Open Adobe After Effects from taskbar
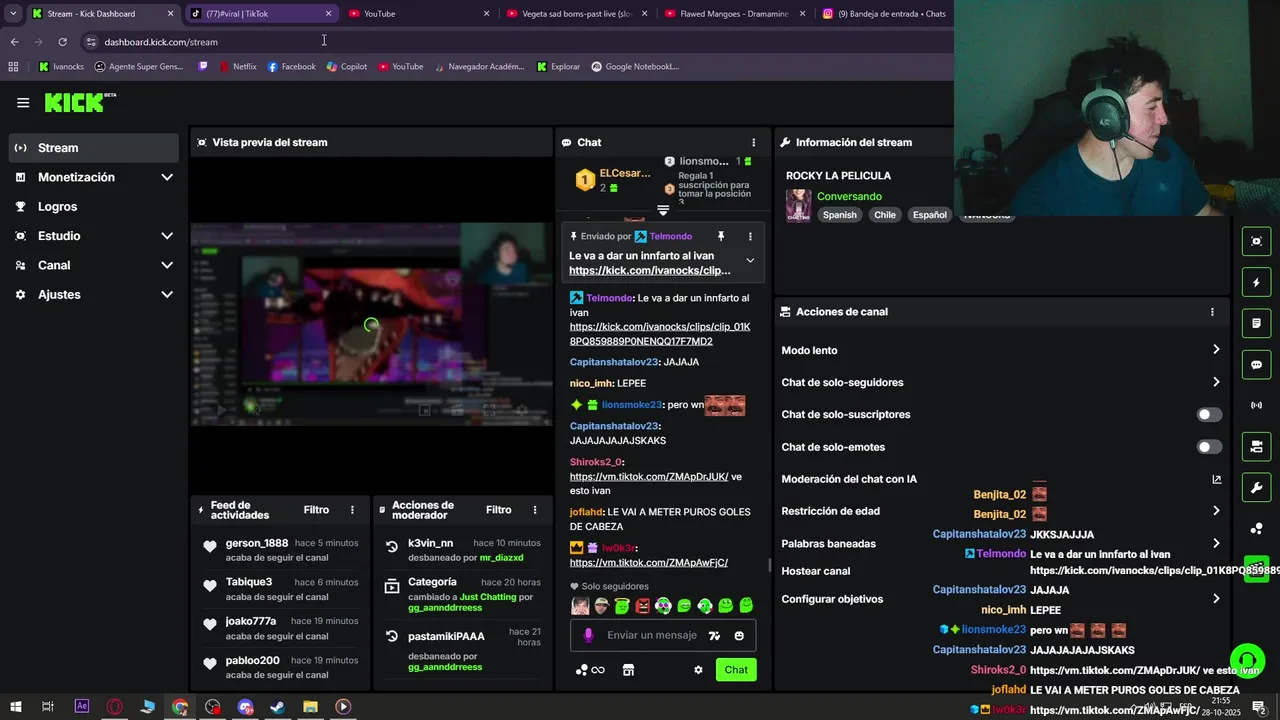The image size is (1280, 720). point(82,707)
